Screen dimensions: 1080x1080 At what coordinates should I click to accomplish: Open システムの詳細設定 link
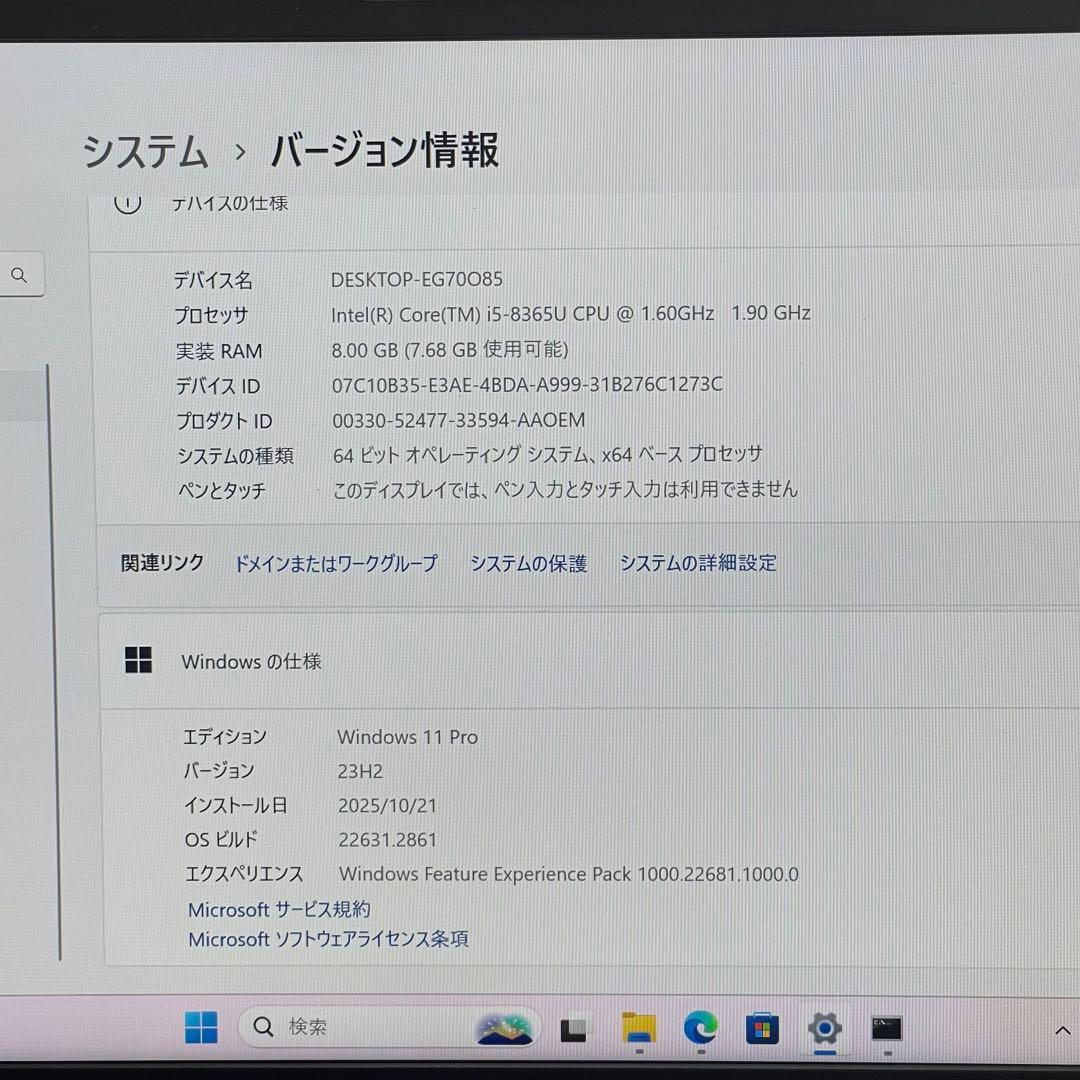[x=698, y=563]
